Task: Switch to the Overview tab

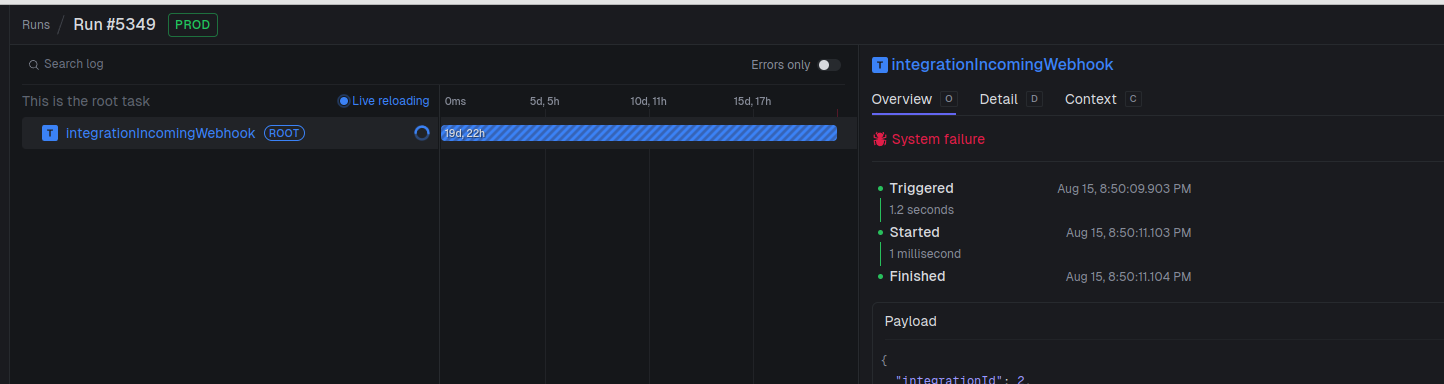Action: click(x=914, y=99)
